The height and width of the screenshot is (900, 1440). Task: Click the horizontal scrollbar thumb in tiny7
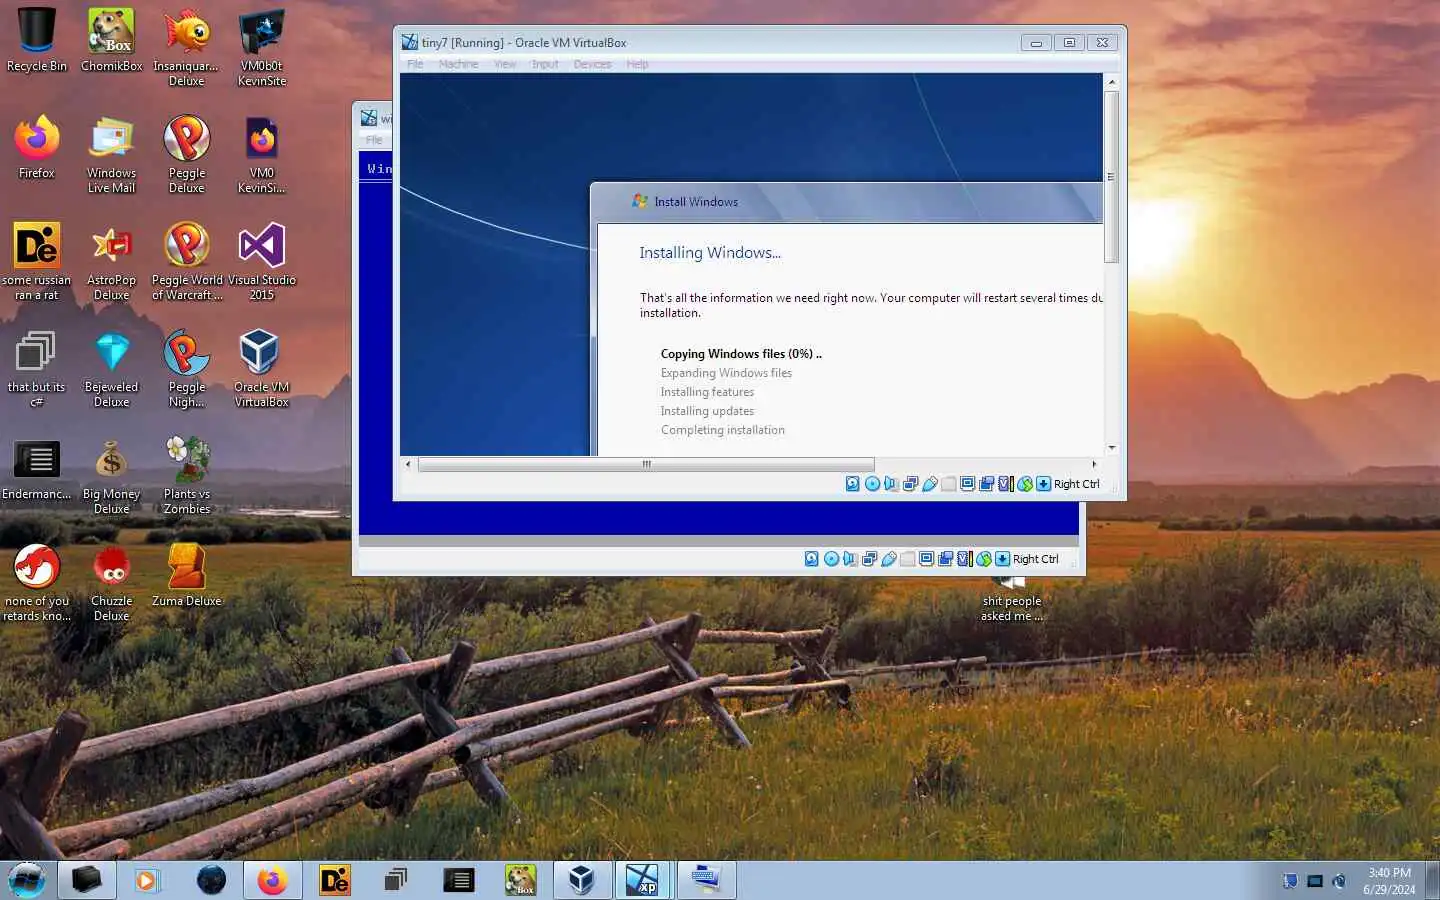click(646, 464)
